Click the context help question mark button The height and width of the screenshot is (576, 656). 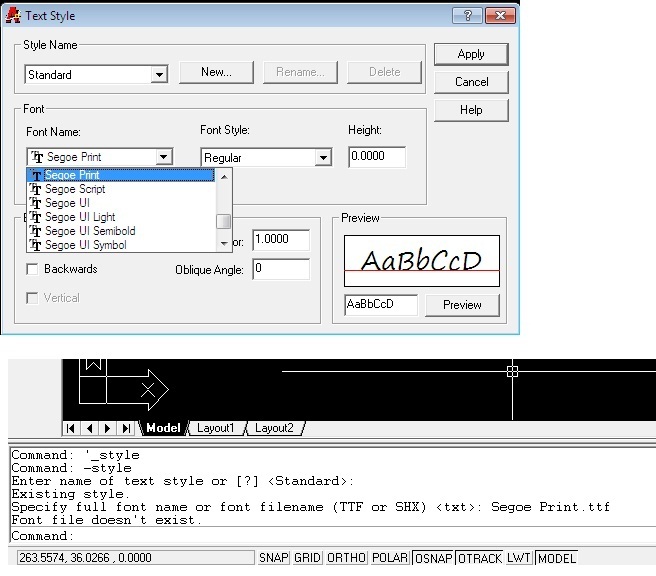click(x=467, y=16)
